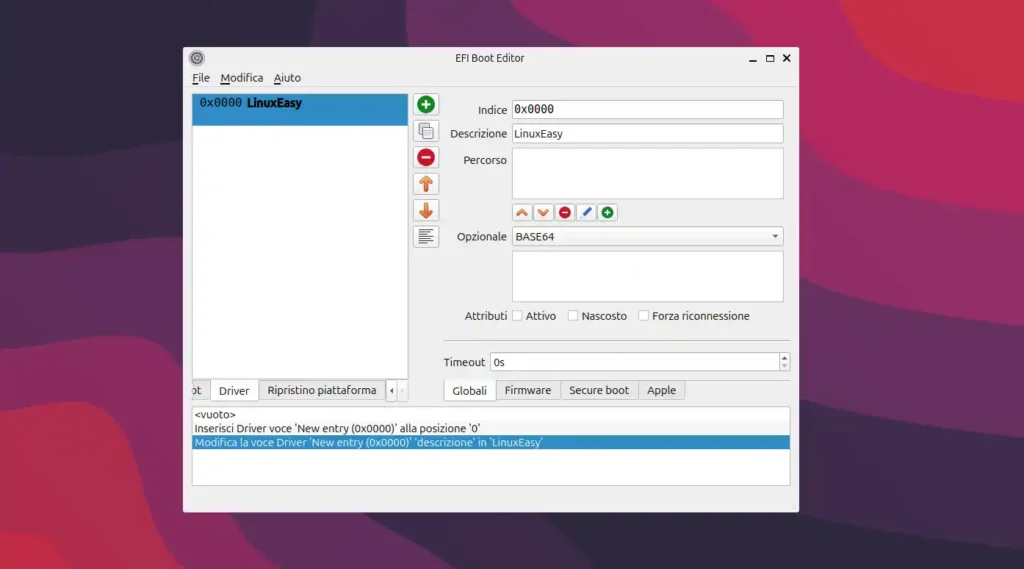Switch to the Ripristino piattaforma tab
This screenshot has height=569, width=1024.
click(x=321, y=390)
